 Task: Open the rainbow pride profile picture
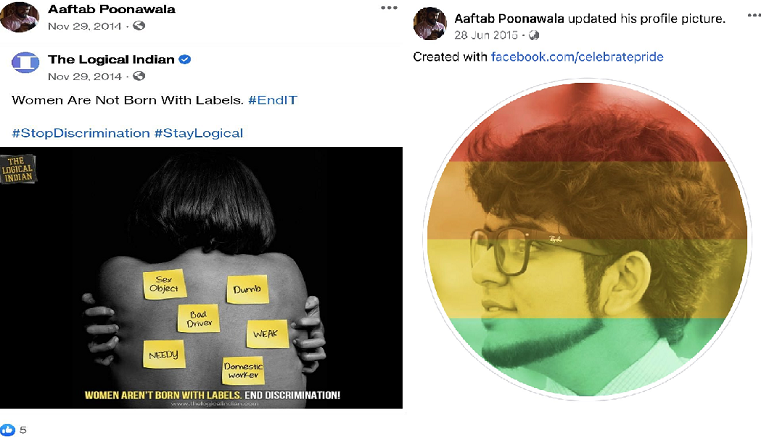(587, 239)
